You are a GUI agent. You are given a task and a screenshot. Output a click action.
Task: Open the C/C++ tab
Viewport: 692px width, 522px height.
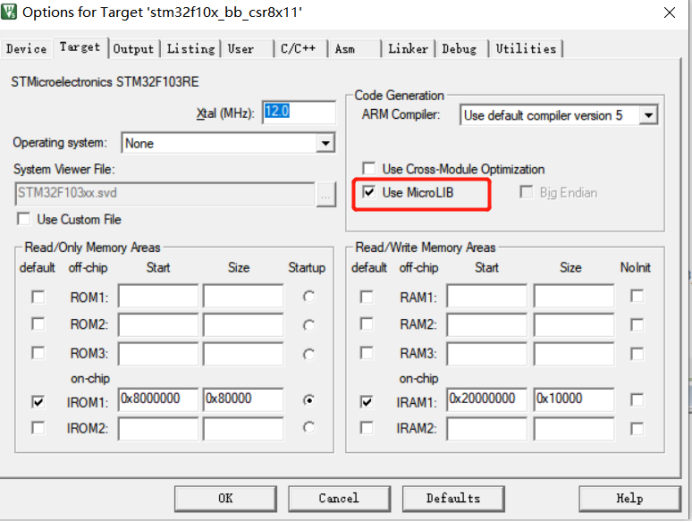pyautogui.click(x=298, y=49)
